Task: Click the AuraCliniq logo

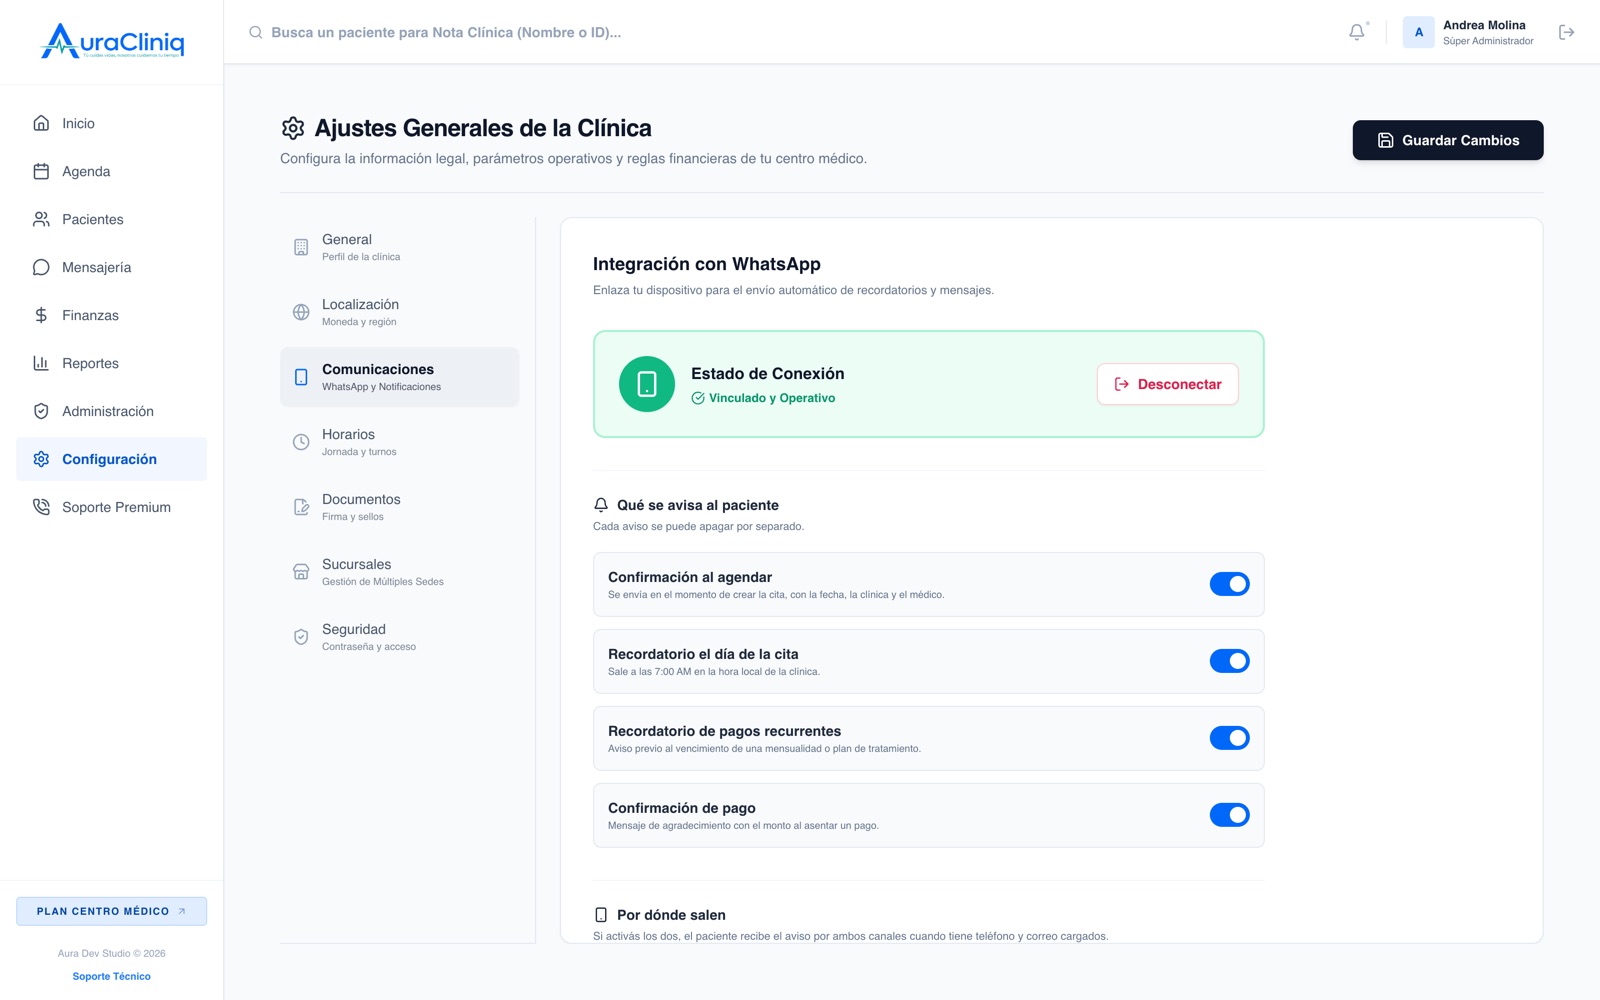Action: coord(112,41)
